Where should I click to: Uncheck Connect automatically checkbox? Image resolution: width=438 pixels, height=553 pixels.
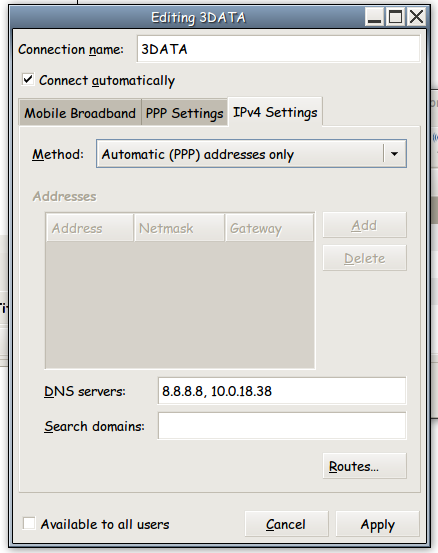pyautogui.click(x=28, y=79)
